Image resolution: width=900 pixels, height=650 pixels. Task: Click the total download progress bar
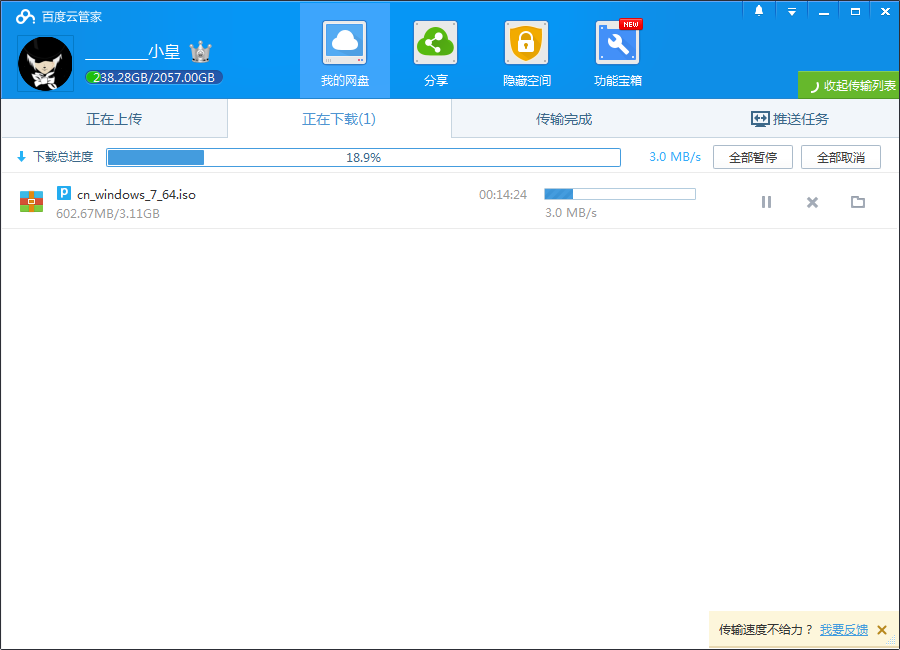363,157
